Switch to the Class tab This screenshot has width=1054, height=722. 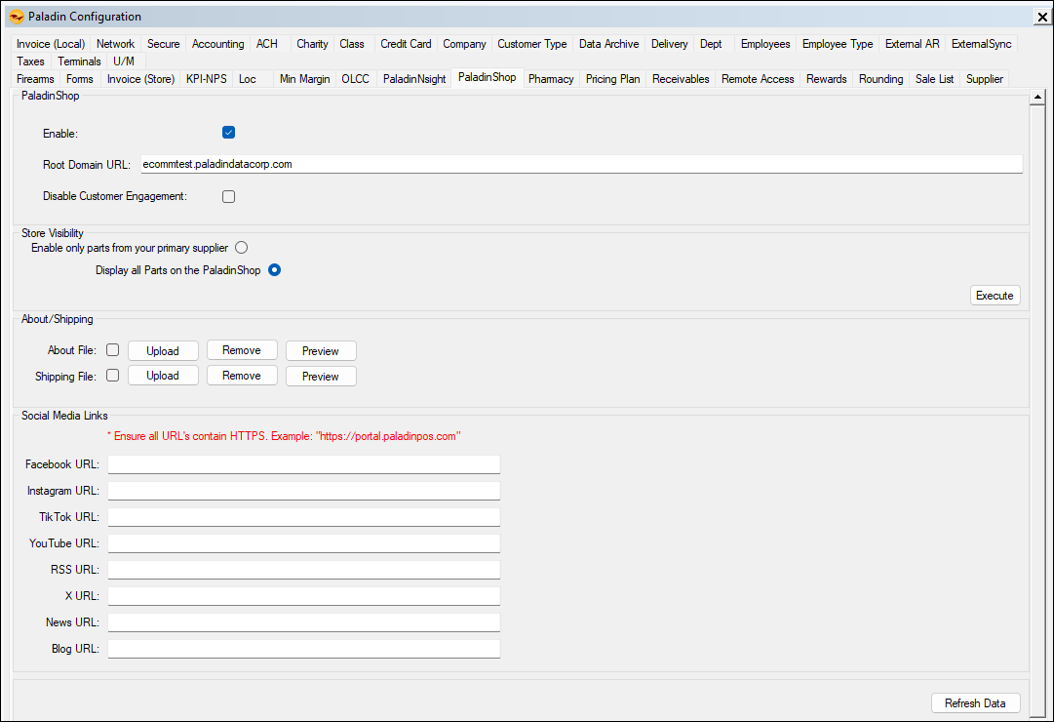coord(352,44)
